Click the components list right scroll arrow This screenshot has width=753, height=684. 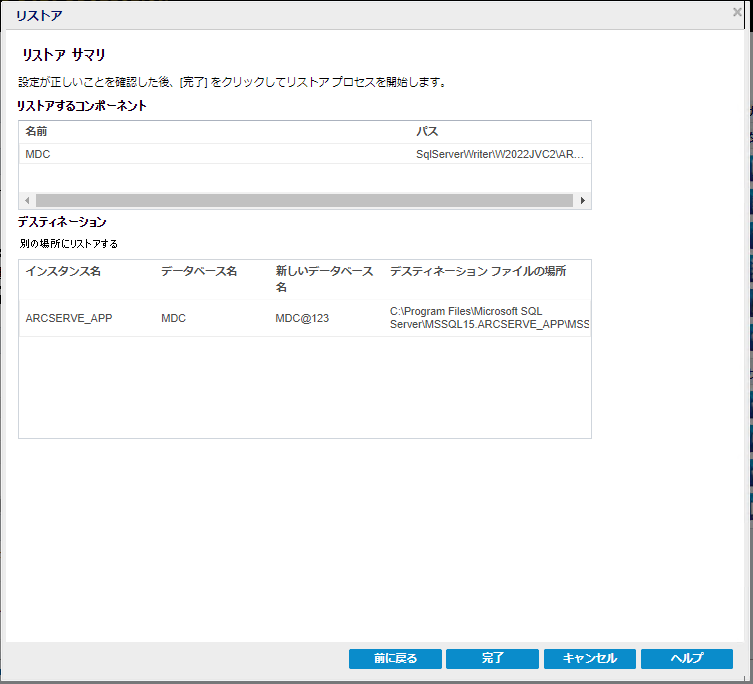pyautogui.click(x=583, y=200)
